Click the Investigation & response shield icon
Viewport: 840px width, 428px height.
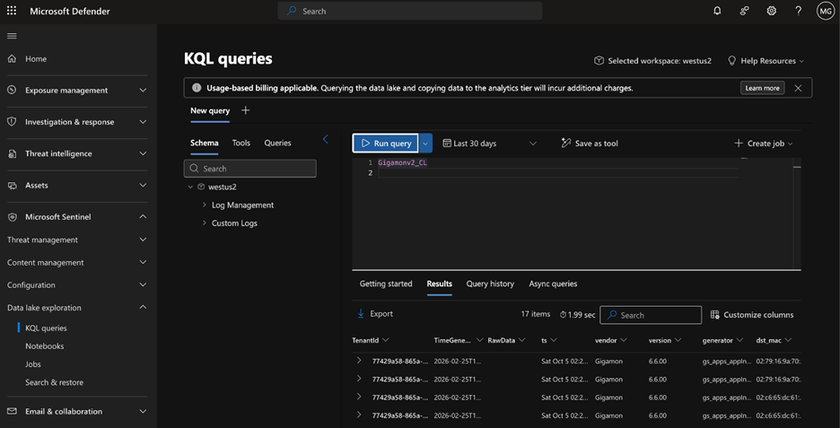pos(12,122)
